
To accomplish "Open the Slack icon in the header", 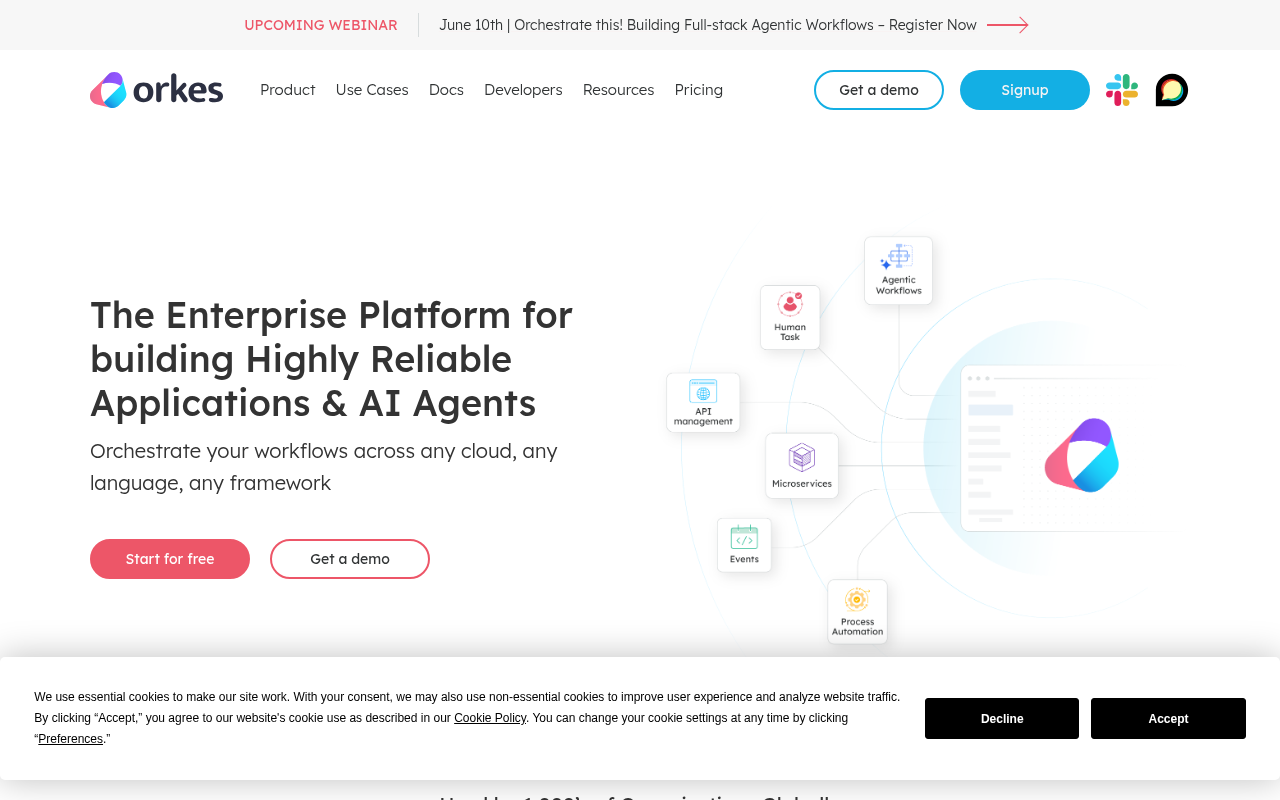I will (x=1122, y=90).
